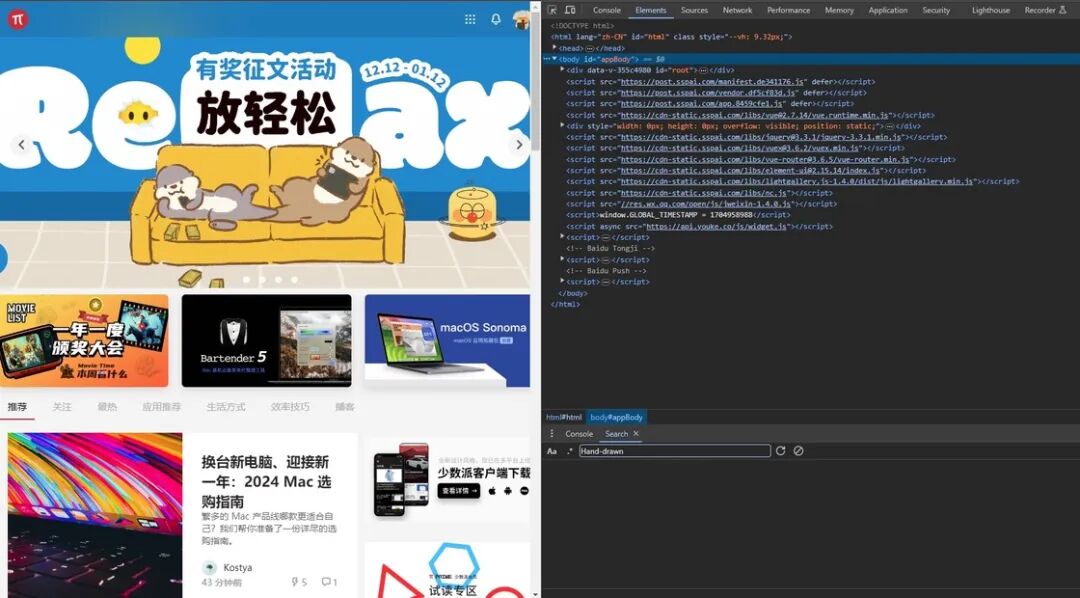The height and width of the screenshot is (598, 1080).
Task: Toggle device toolbar in DevTools
Action: point(570,10)
